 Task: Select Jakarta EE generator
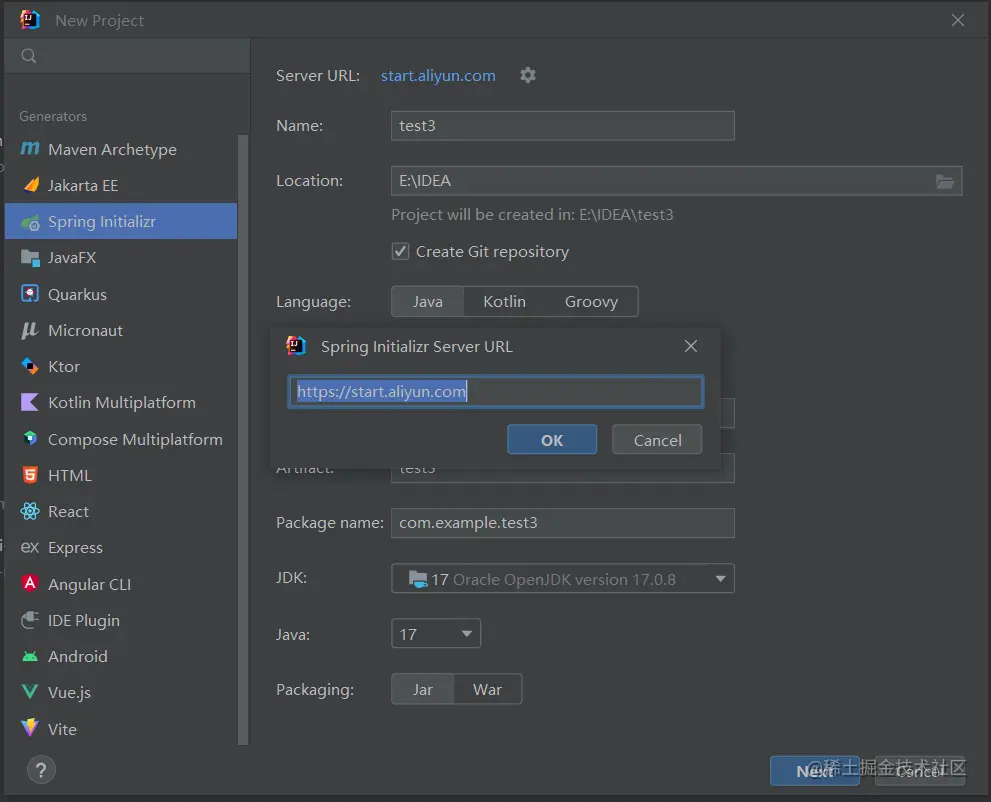click(121, 185)
